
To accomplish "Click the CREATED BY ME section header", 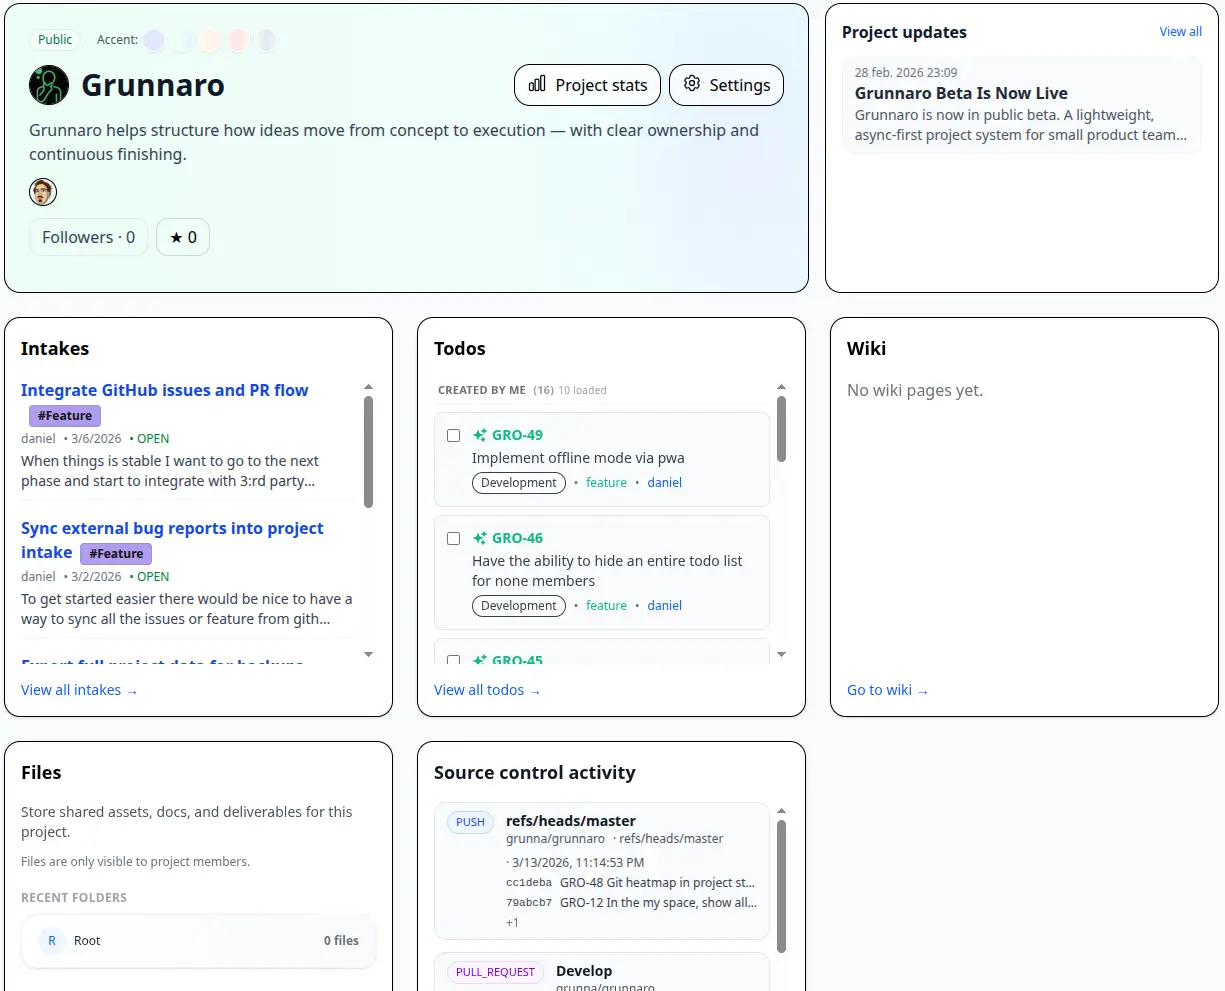I will coord(482,390).
